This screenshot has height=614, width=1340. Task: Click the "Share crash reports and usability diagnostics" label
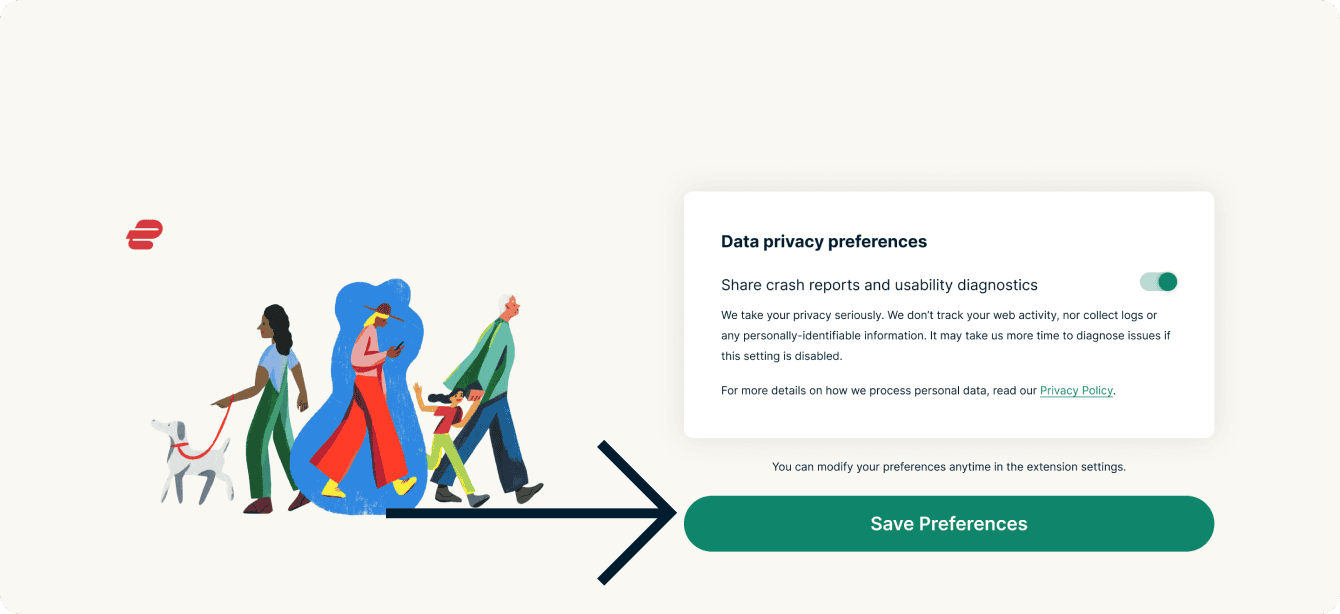879,285
